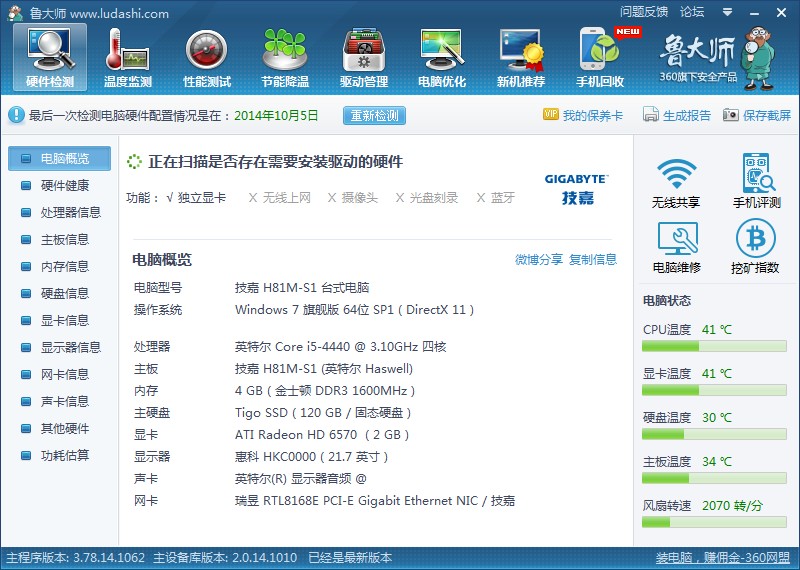Click 主程序版本 3.78.14.1062 status text
The width and height of the screenshot is (800, 570).
[x=76, y=558]
